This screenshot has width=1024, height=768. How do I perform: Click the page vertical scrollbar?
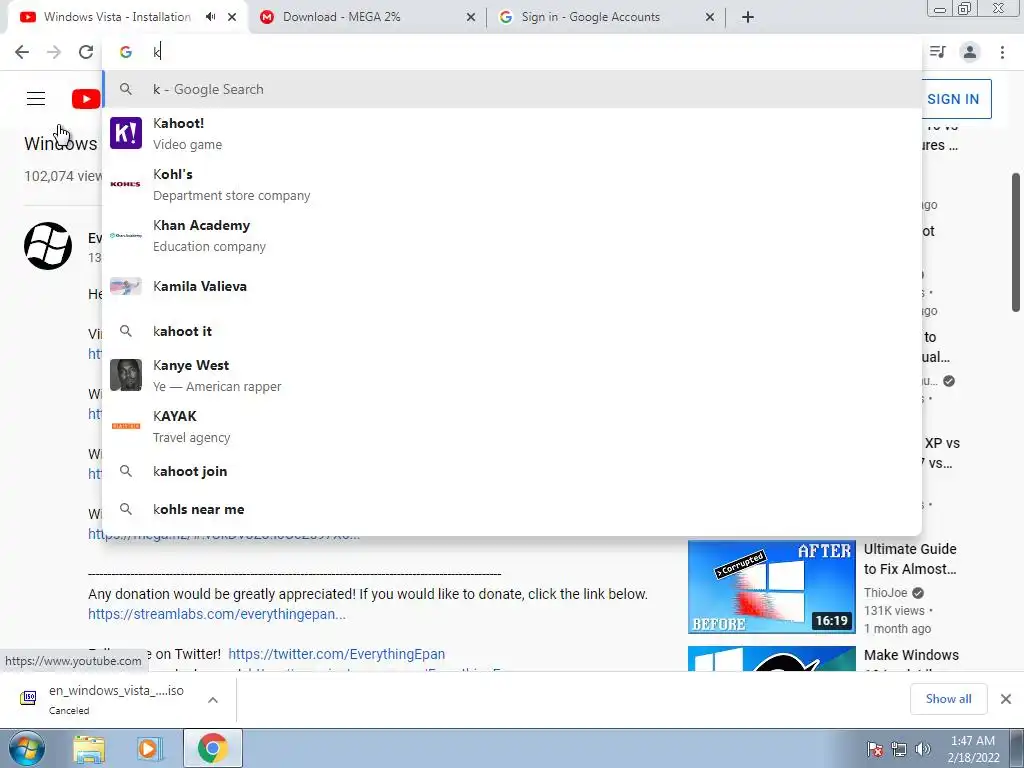(1017, 242)
